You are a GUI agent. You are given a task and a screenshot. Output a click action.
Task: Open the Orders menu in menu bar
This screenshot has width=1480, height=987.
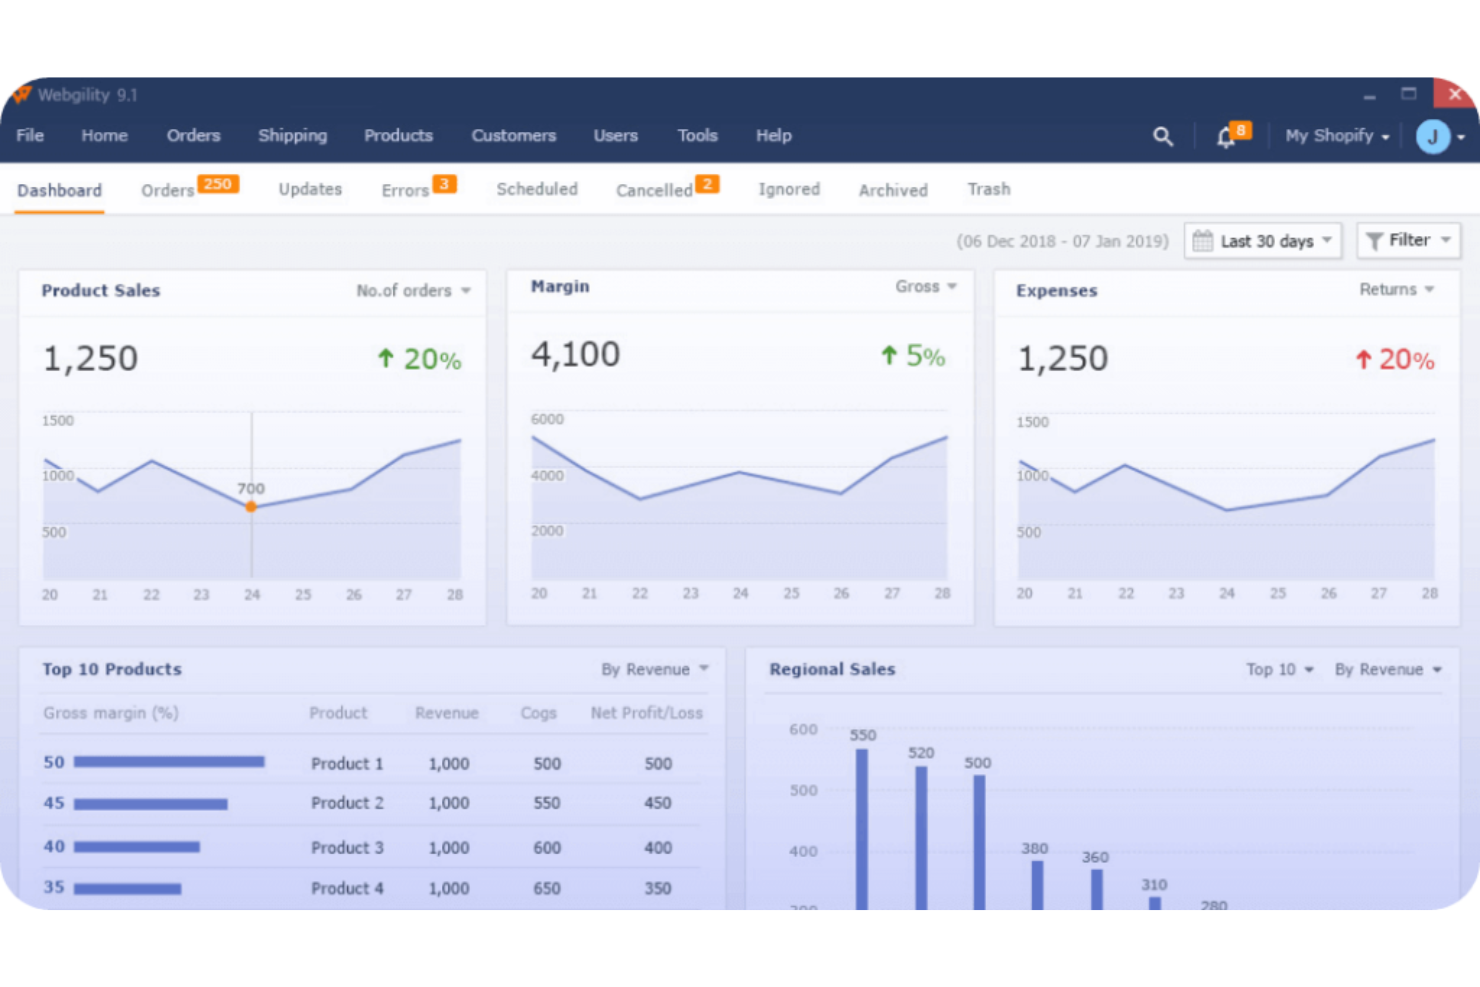(193, 135)
